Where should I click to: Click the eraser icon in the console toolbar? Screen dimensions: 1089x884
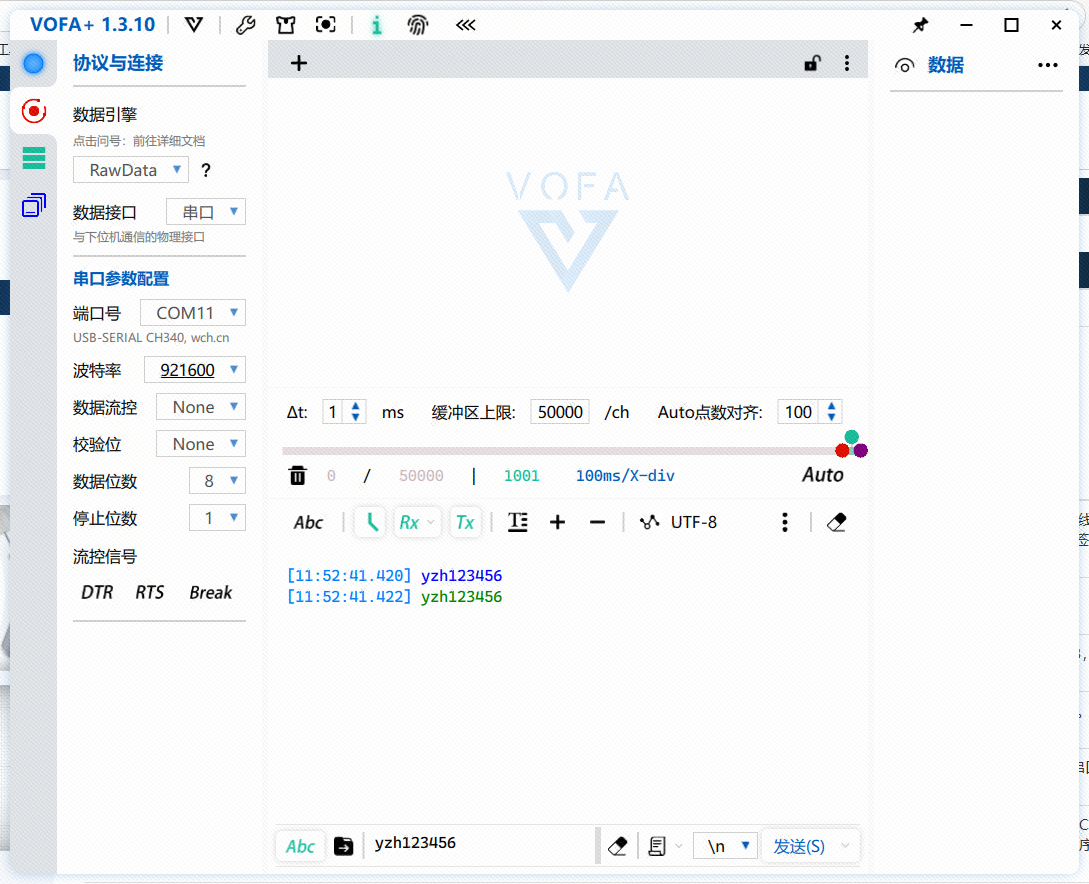click(837, 521)
